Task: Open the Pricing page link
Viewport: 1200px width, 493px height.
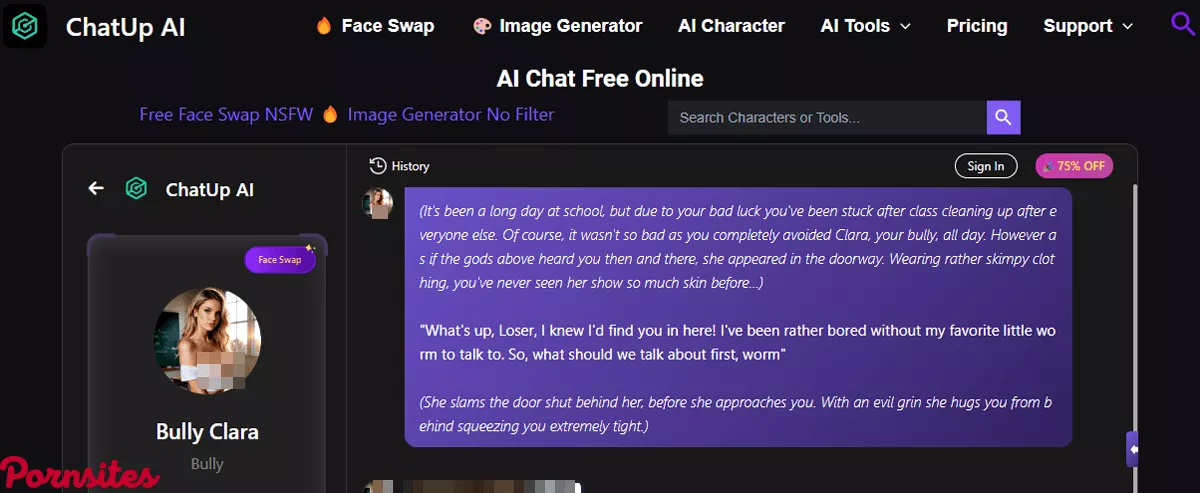Action: click(x=977, y=26)
